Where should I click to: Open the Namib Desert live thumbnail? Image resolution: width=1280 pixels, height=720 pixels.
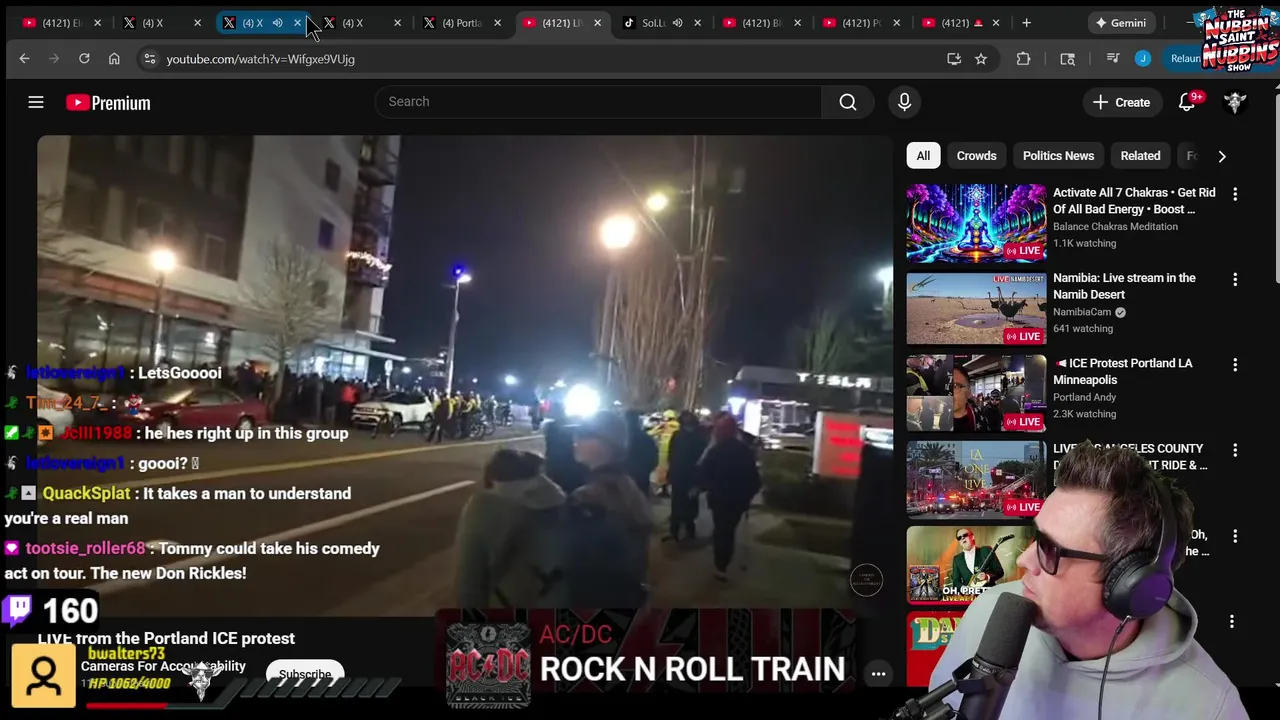pyautogui.click(x=976, y=308)
